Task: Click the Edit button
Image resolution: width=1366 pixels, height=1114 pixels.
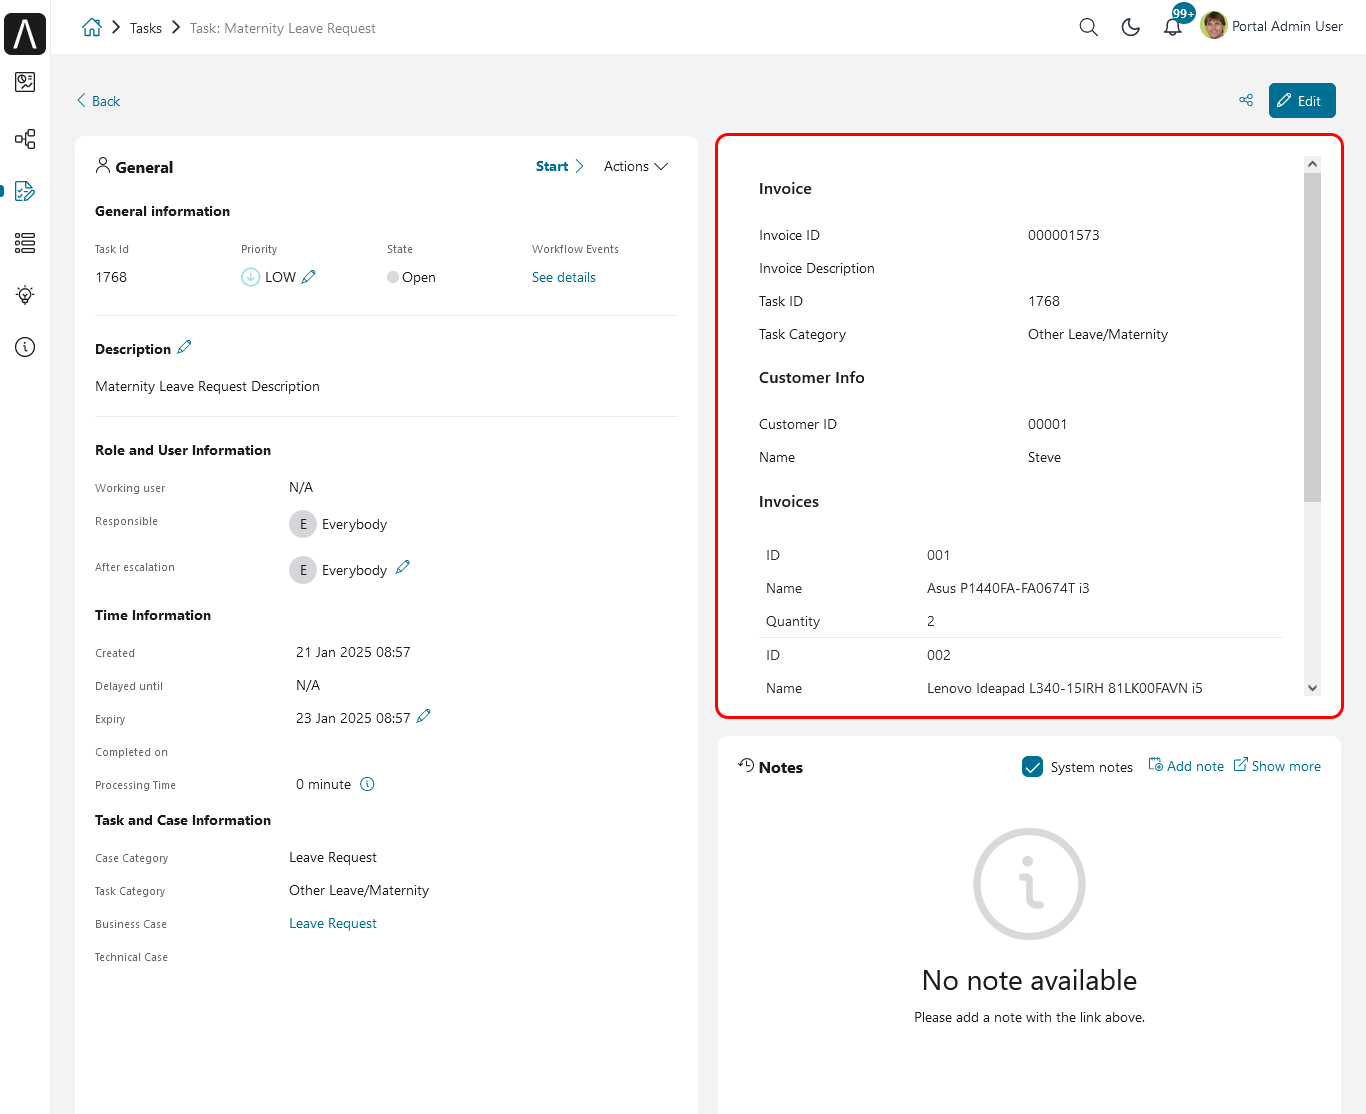Action: 1302,100
